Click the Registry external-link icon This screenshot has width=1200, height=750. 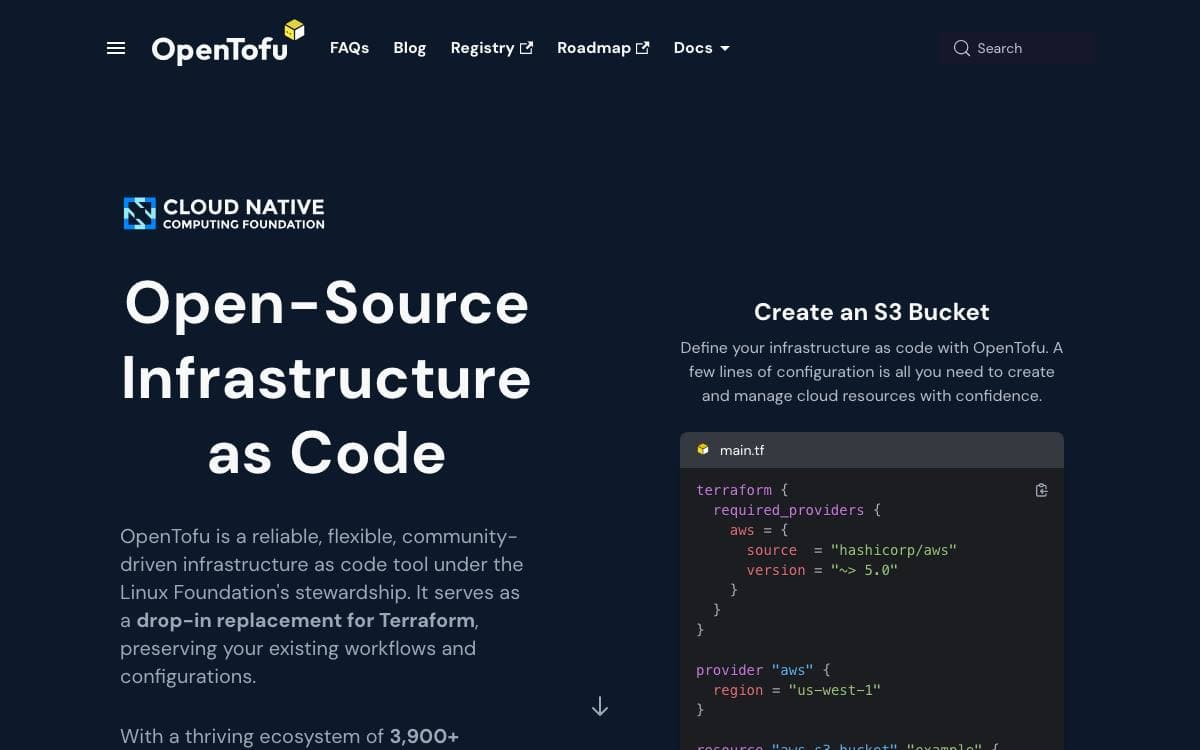(x=526, y=48)
